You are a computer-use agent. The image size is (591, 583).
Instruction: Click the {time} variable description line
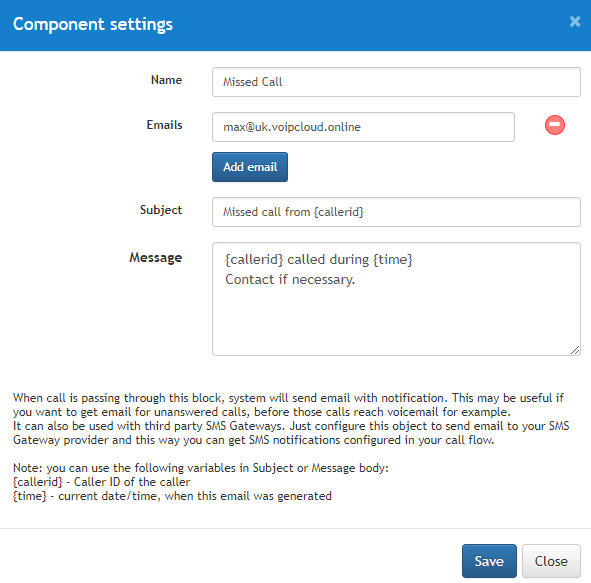pos(172,496)
